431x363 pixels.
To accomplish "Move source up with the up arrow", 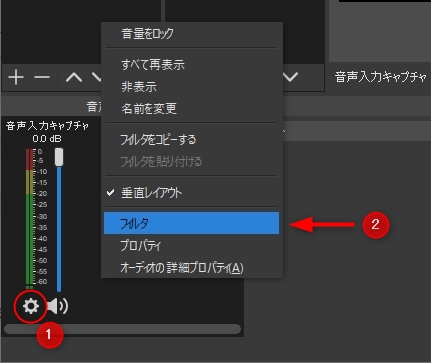I will tap(74, 77).
